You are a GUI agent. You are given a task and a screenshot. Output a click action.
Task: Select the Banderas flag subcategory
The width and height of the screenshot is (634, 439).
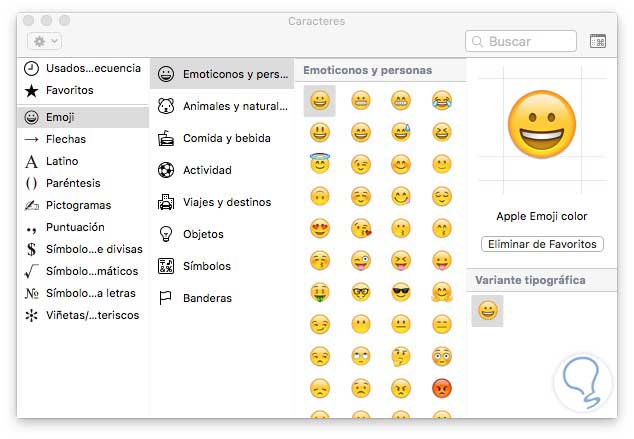(207, 298)
